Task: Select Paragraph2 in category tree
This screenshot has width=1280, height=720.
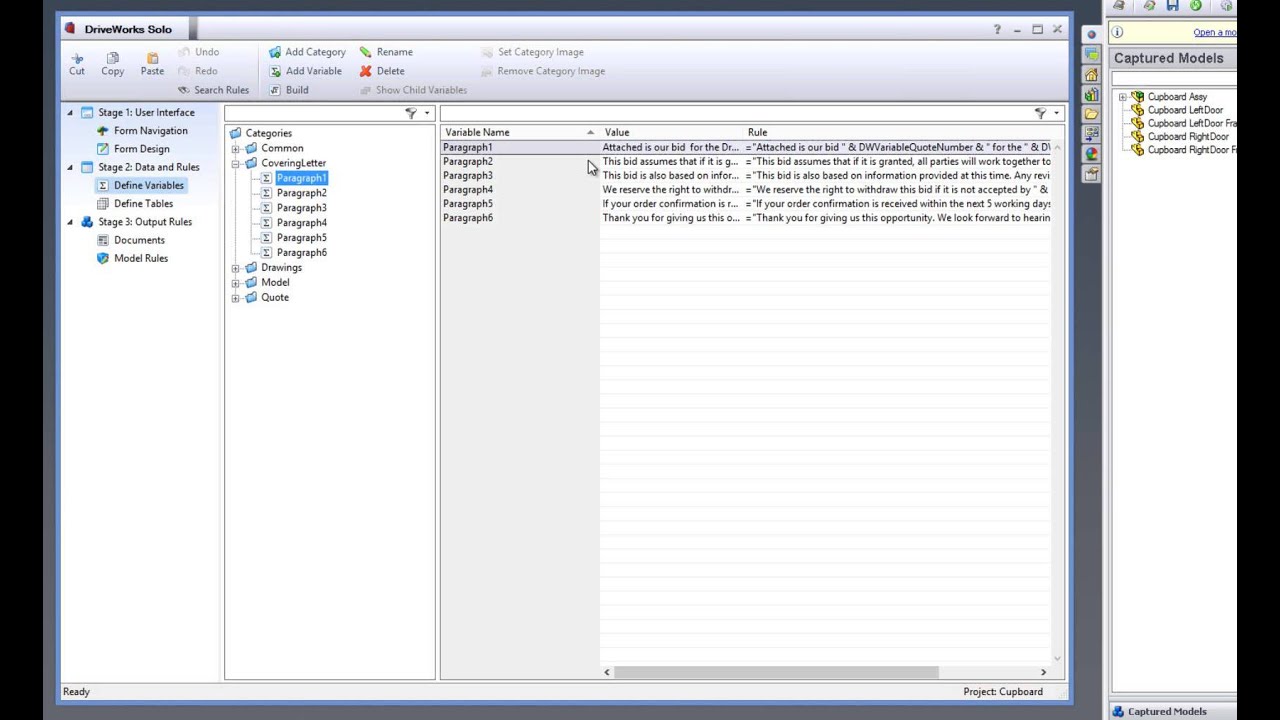Action: click(301, 193)
